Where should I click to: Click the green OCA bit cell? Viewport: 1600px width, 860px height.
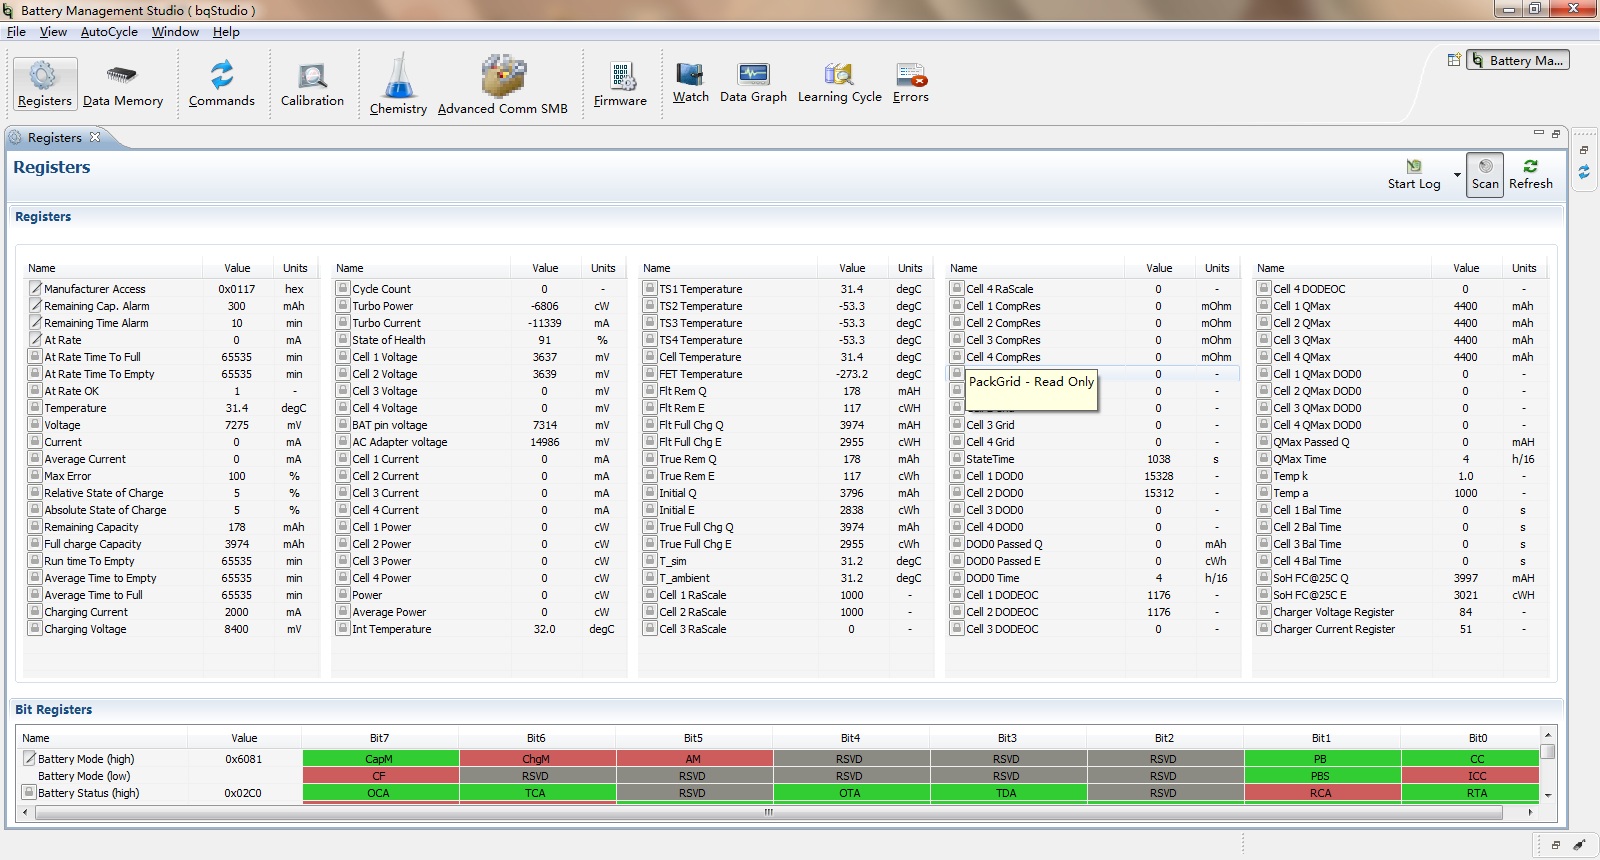click(x=380, y=792)
